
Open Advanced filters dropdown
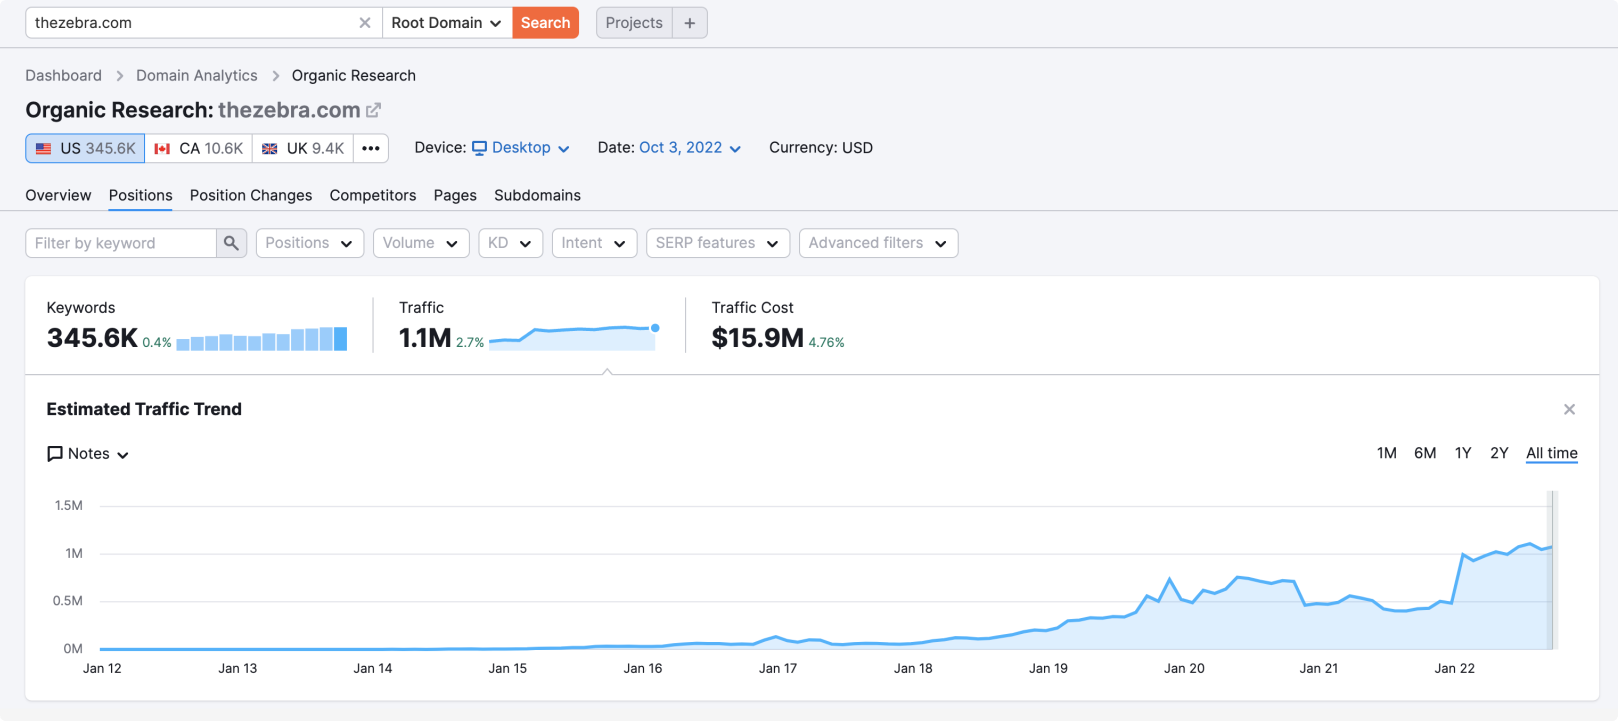point(878,243)
